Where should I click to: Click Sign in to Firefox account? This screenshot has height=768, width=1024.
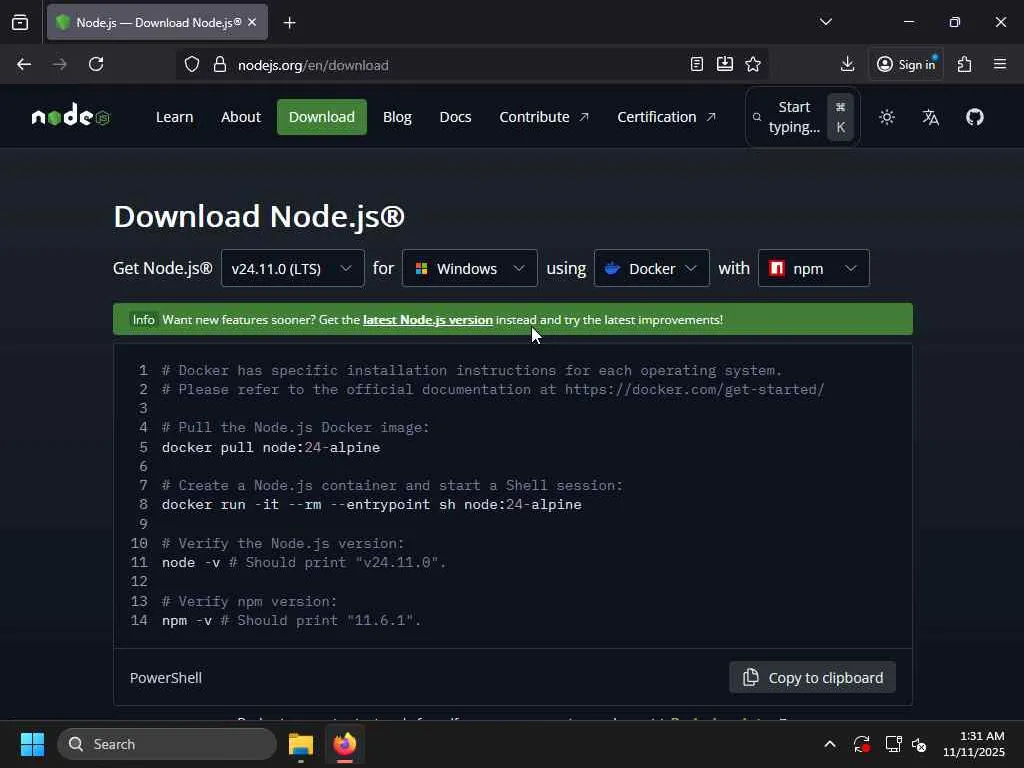(906, 64)
